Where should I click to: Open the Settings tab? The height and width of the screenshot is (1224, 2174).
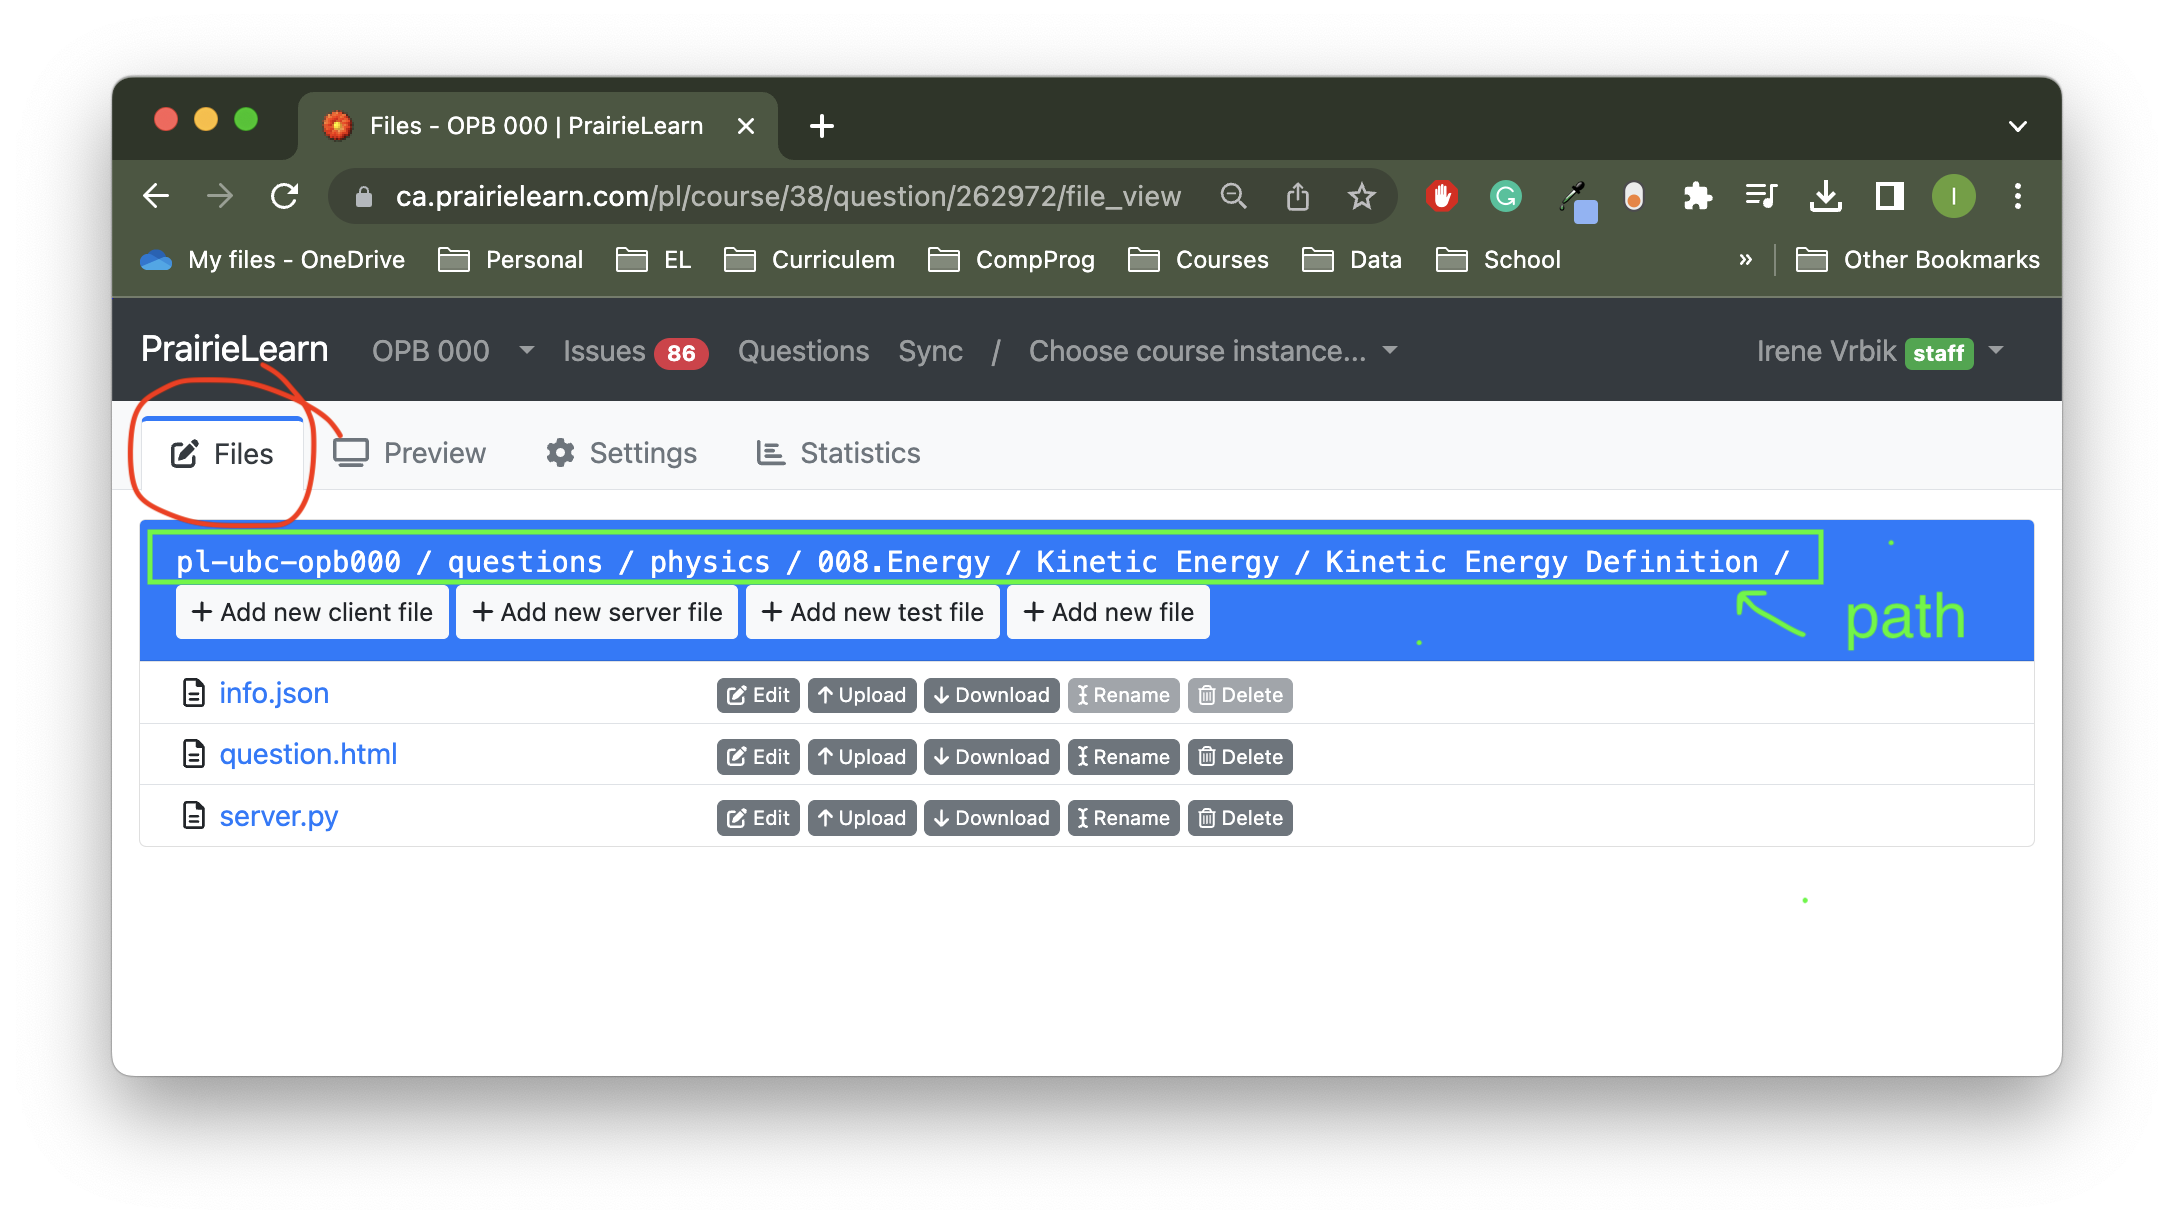pyautogui.click(x=621, y=453)
